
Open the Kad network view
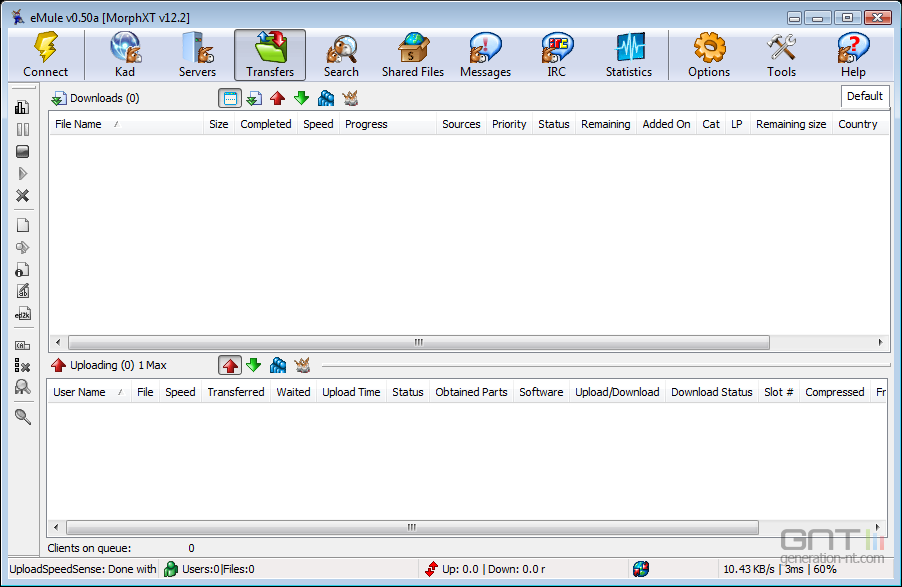[x=124, y=54]
